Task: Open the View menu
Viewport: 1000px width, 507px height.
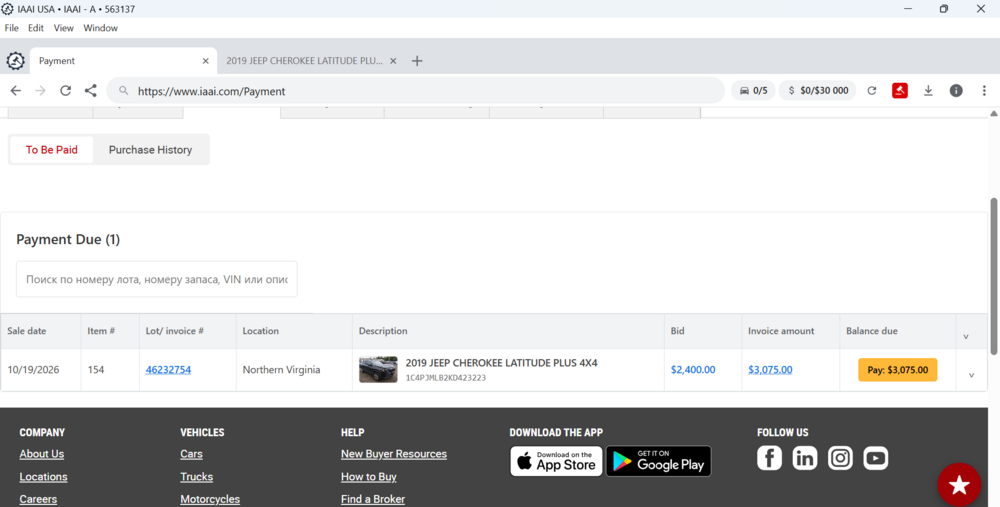Action: pyautogui.click(x=64, y=28)
